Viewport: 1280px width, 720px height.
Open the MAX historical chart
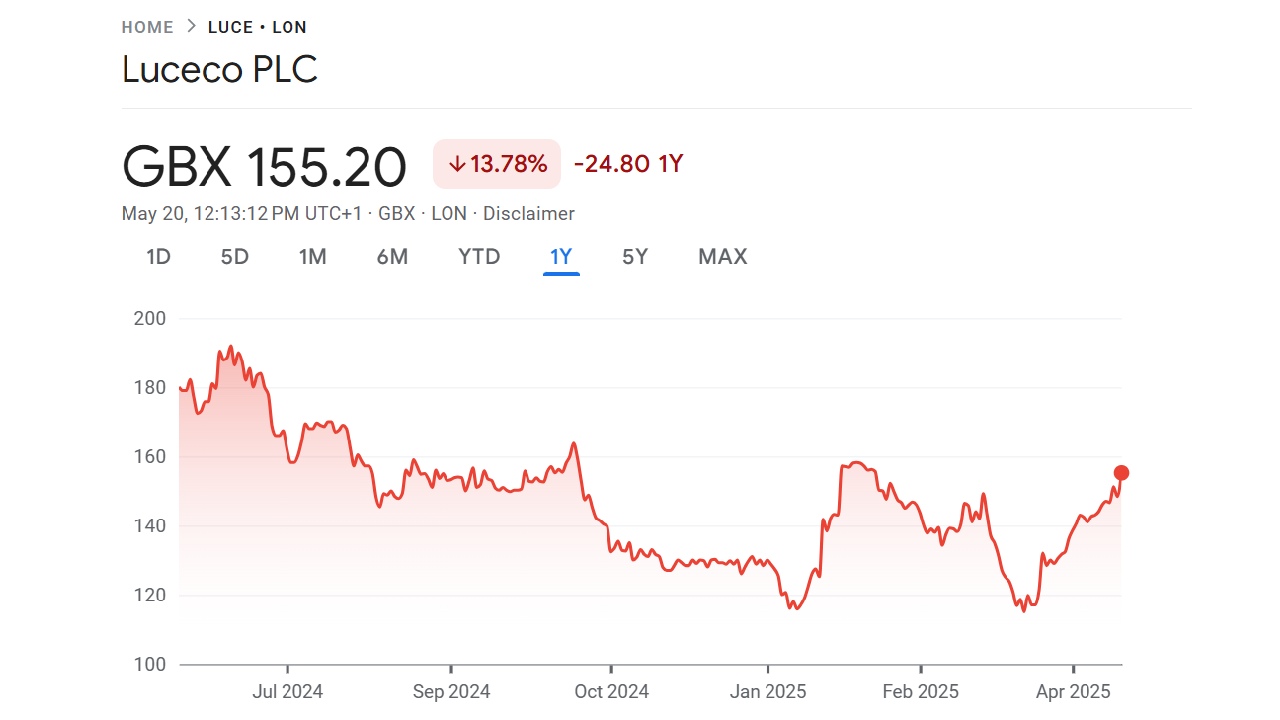pyautogui.click(x=722, y=257)
